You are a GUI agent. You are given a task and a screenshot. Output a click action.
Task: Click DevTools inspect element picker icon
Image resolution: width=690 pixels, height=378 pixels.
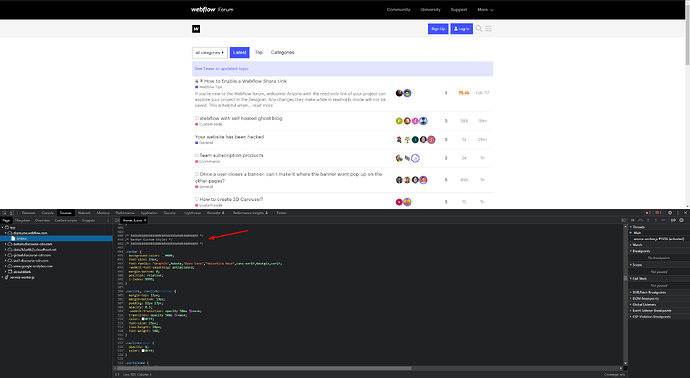4,213
